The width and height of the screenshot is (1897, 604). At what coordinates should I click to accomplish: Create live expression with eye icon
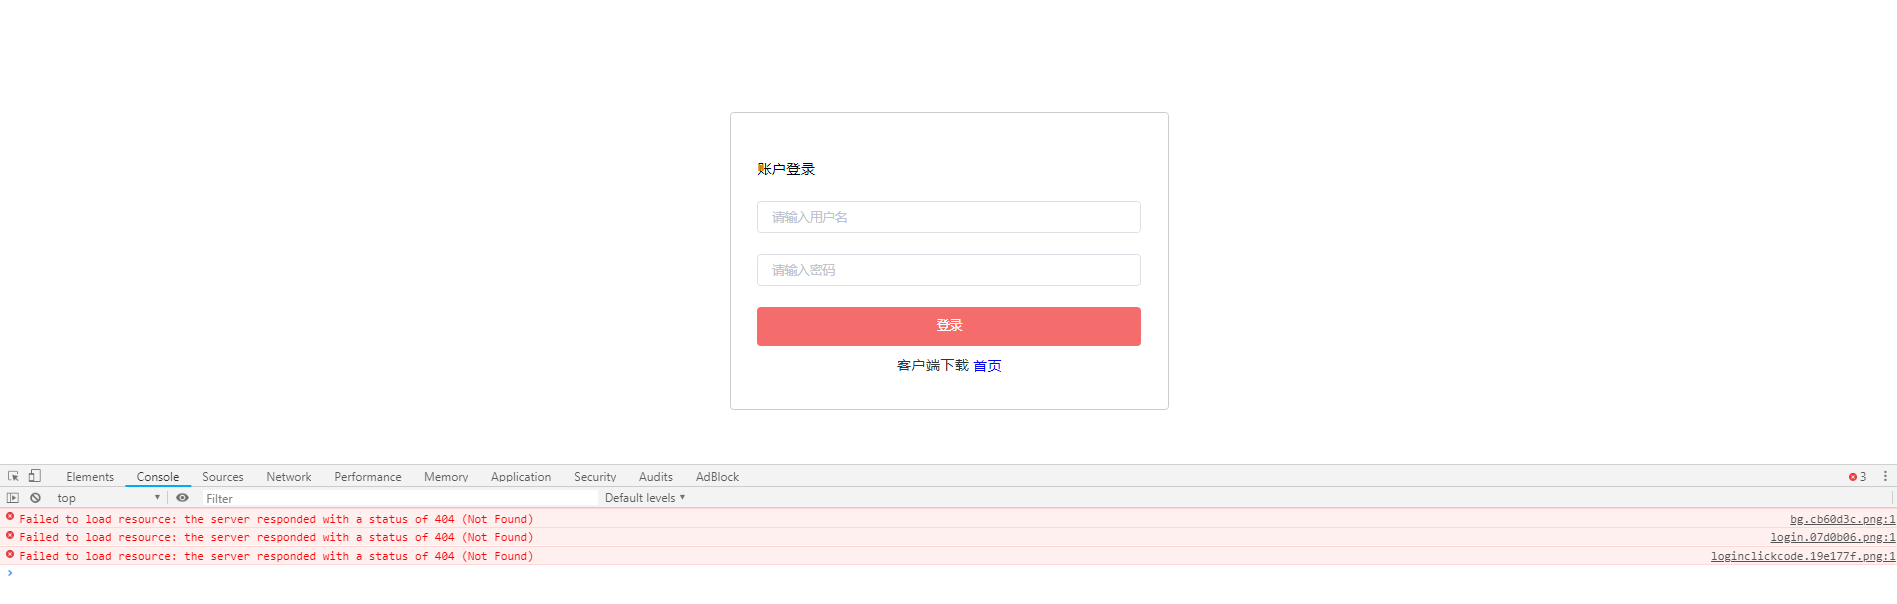(x=182, y=497)
